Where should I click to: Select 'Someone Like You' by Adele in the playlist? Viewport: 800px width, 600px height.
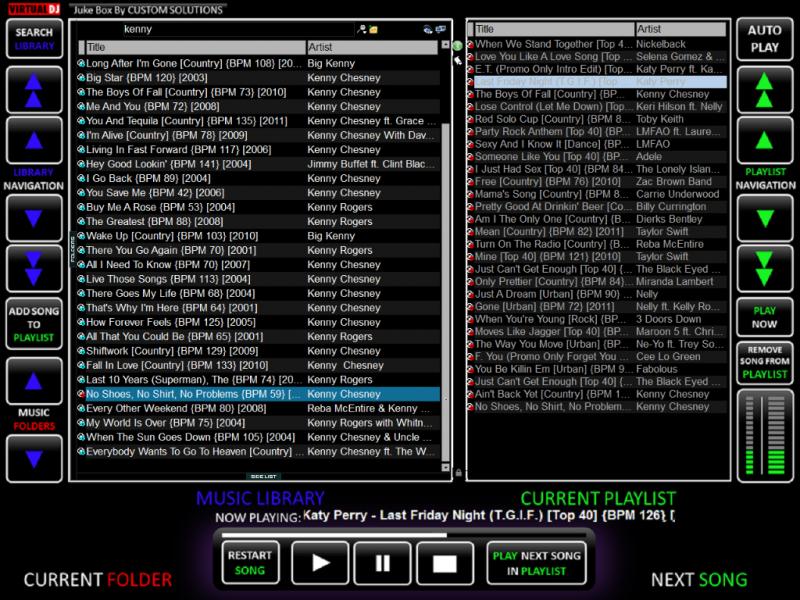tap(597, 157)
